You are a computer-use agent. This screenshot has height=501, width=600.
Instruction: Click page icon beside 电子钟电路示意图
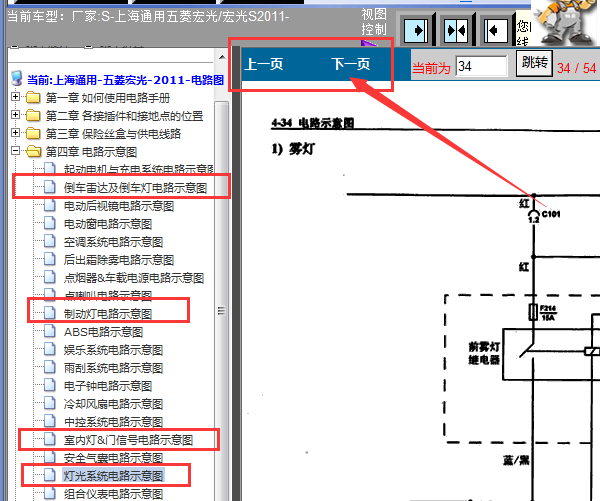coord(49,385)
